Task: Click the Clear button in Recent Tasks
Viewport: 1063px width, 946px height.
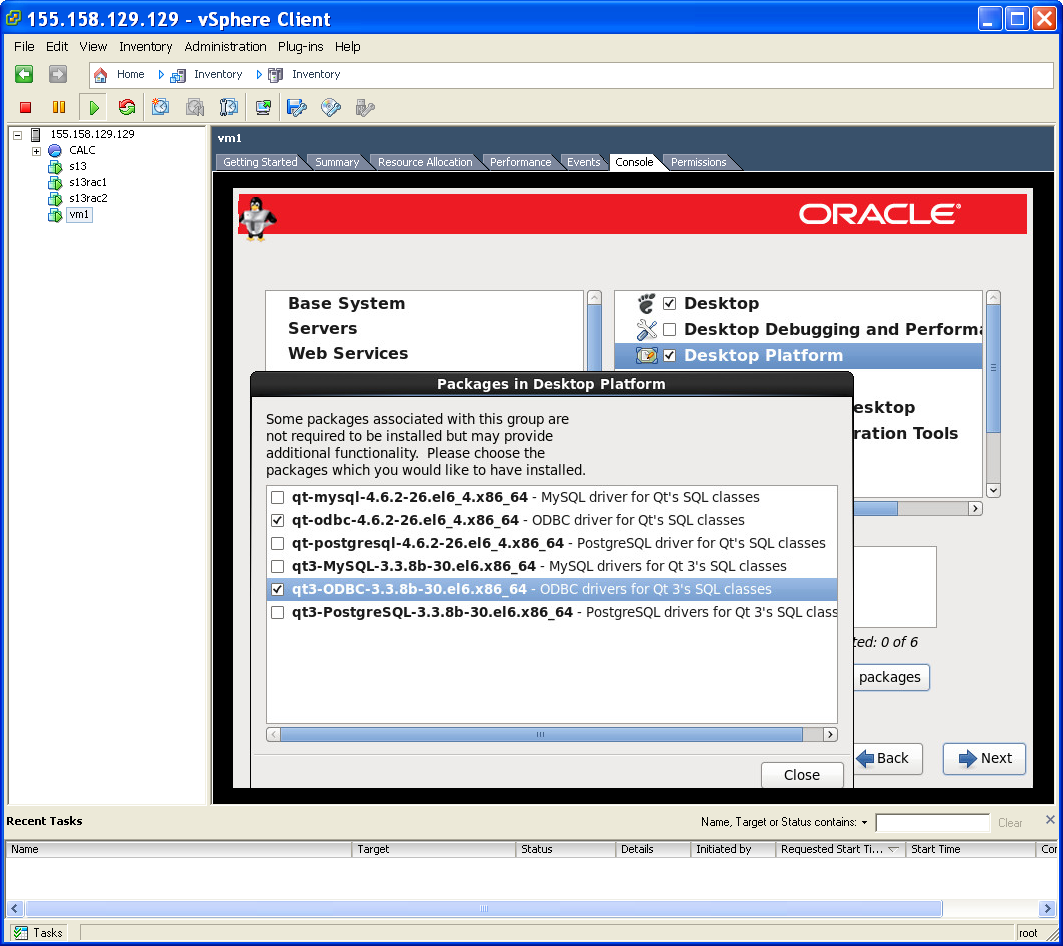Action: [1010, 823]
